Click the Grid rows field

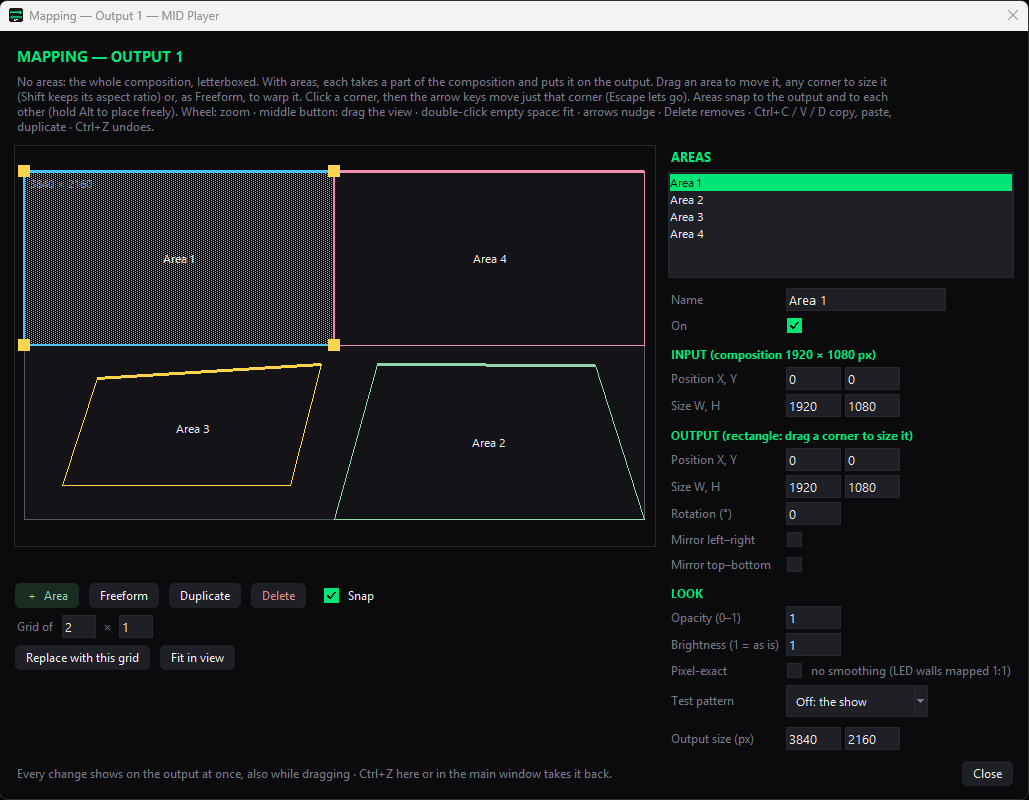click(136, 627)
